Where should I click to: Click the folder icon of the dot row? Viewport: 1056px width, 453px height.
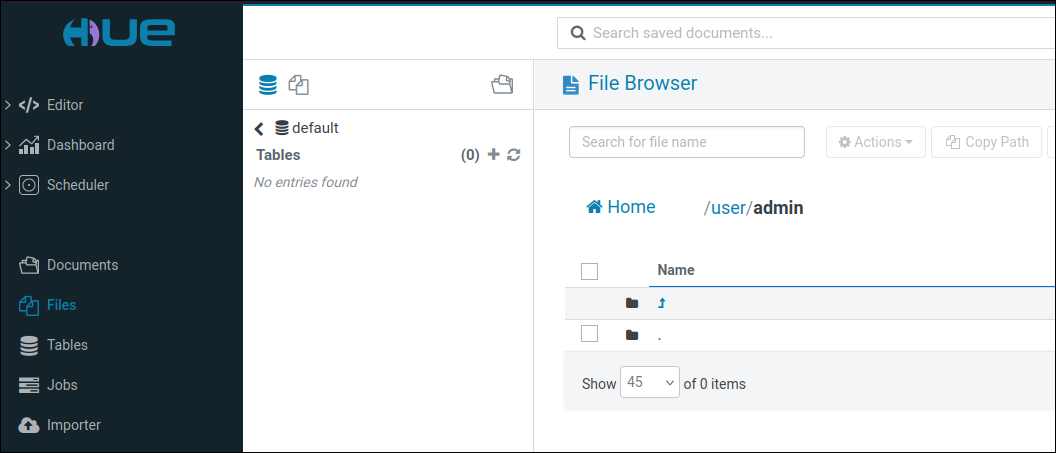click(x=632, y=335)
